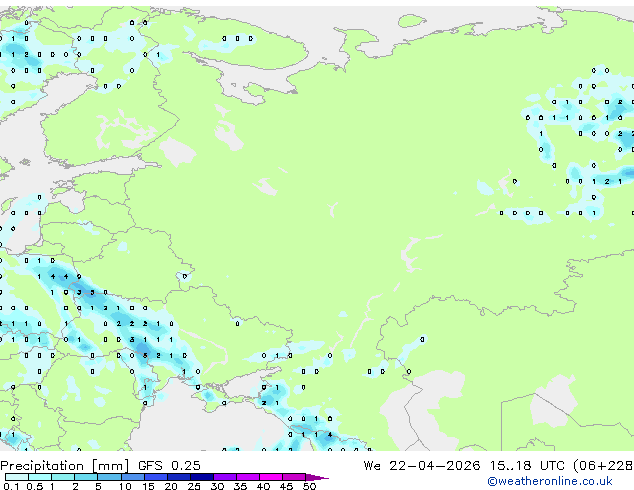Viewport: 634px width, 490px height.
Task: Click the "45" legend scale label
Action: coord(286,486)
